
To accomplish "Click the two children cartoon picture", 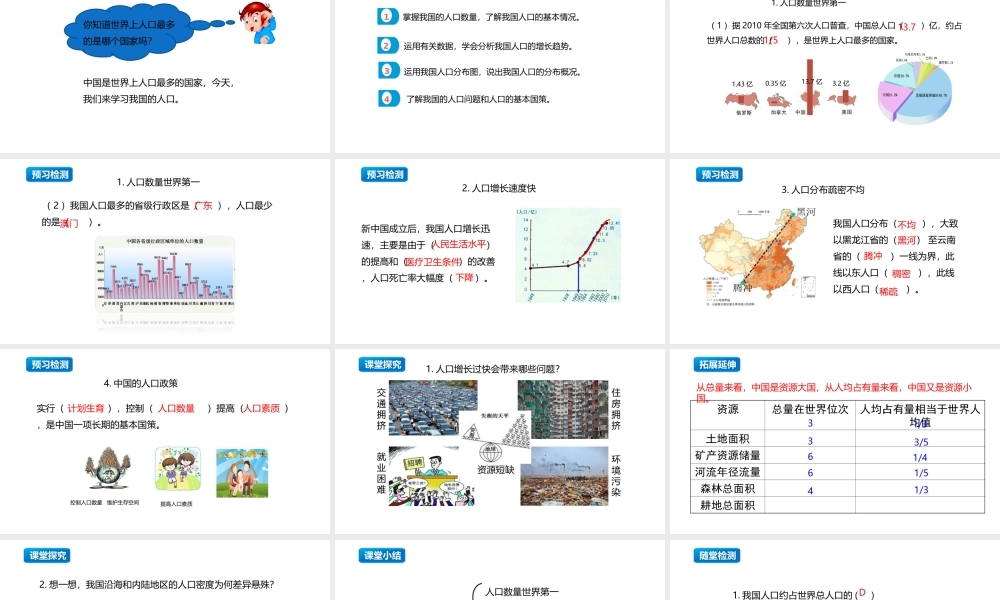I will 177,467.
